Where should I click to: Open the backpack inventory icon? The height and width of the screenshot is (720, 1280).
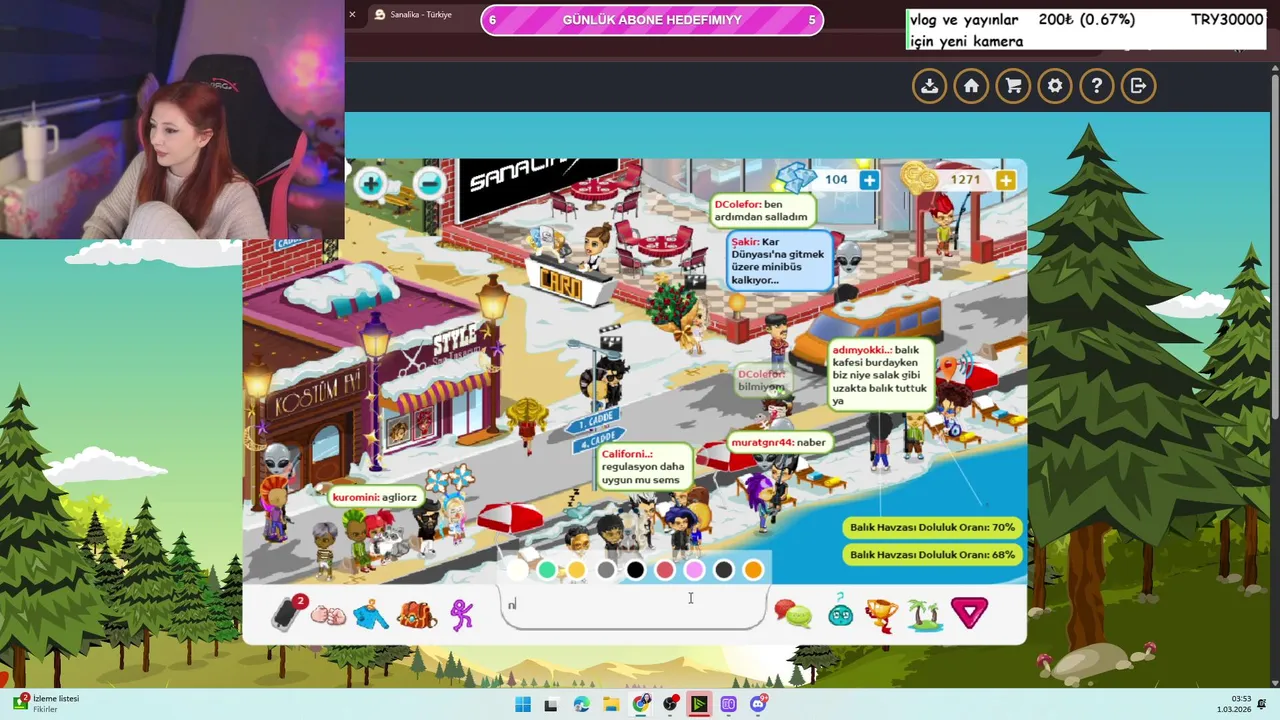416,614
